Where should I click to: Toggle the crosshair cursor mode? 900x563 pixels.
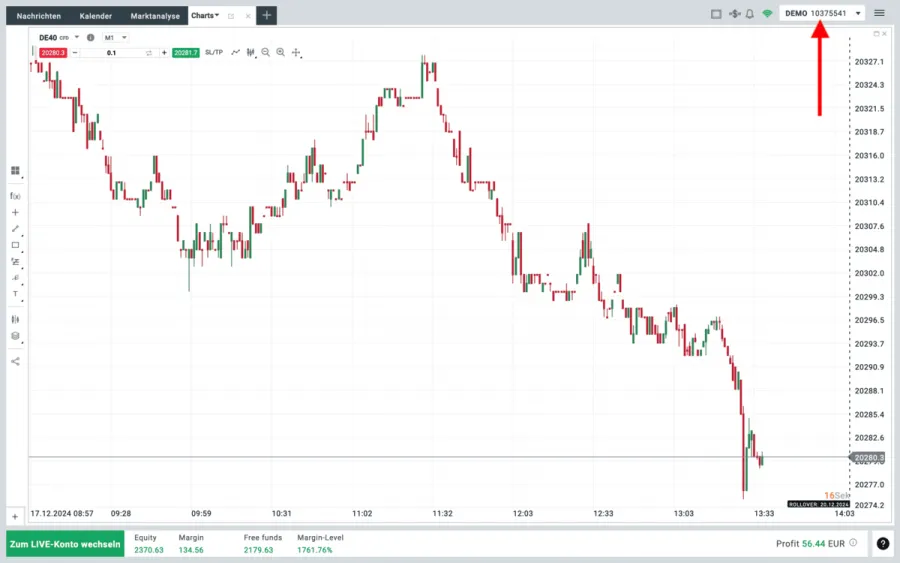tap(296, 52)
